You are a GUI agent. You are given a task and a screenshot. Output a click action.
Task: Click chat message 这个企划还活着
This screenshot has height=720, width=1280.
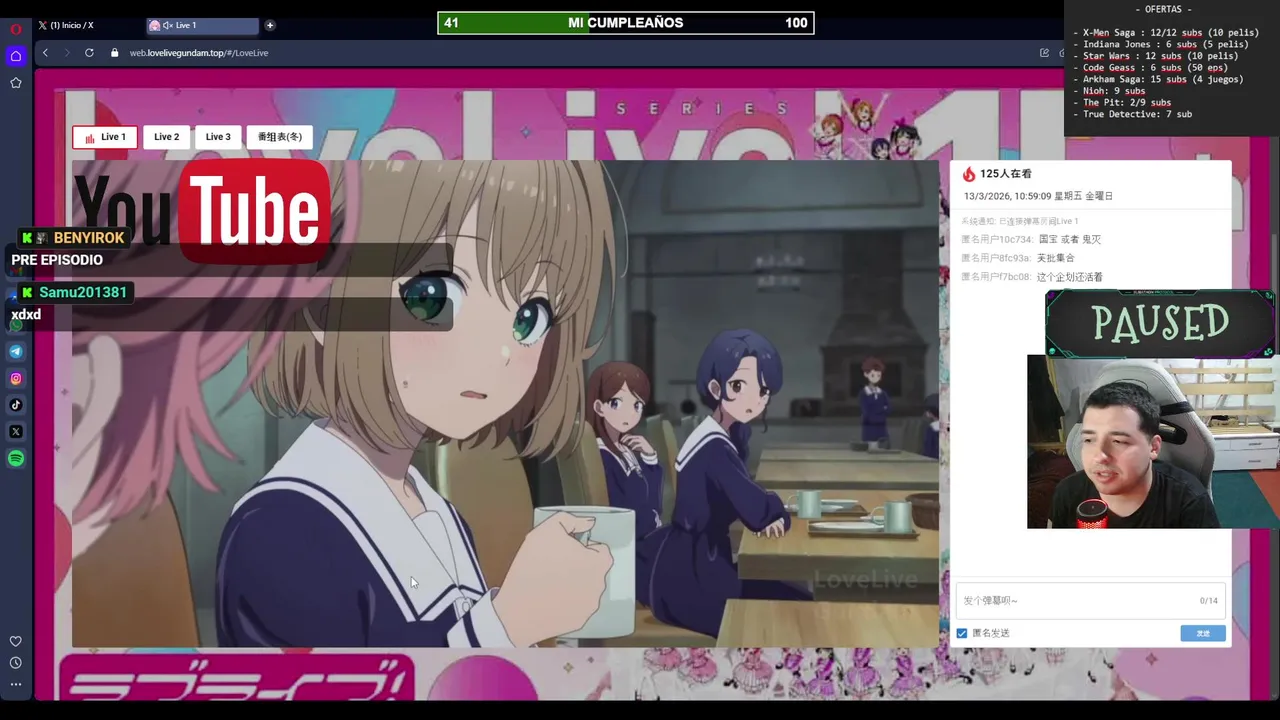tap(1070, 277)
